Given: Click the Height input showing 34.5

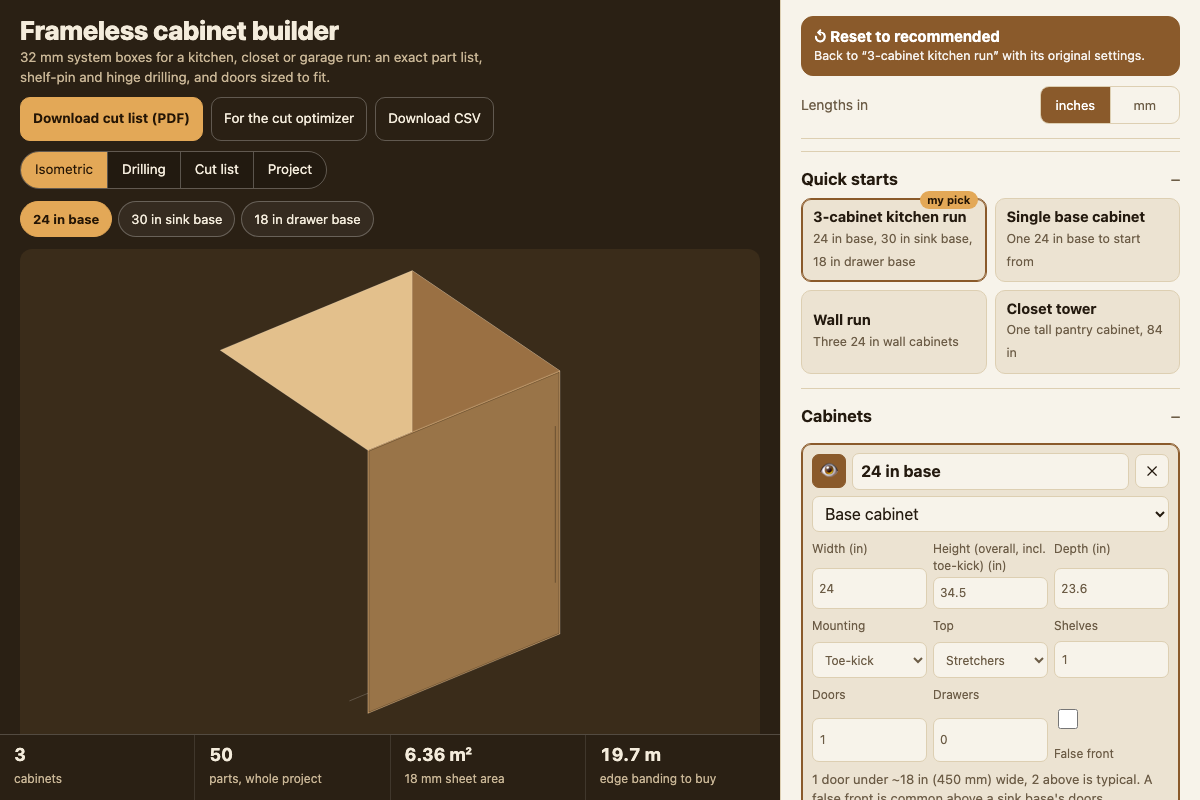Looking at the screenshot, I should point(990,593).
